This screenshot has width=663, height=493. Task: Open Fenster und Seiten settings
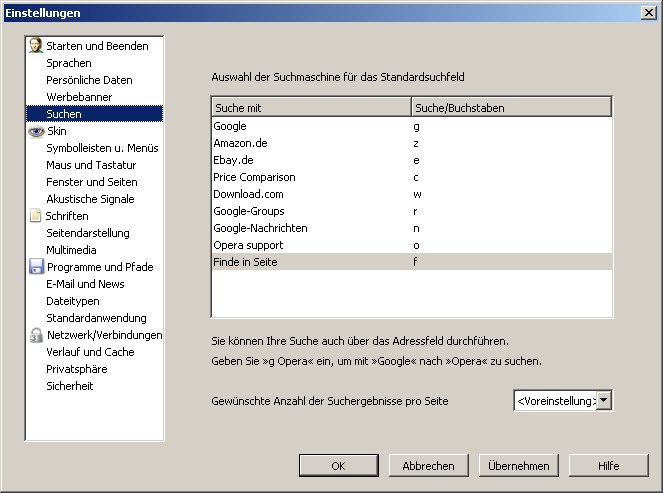[x=92, y=182]
